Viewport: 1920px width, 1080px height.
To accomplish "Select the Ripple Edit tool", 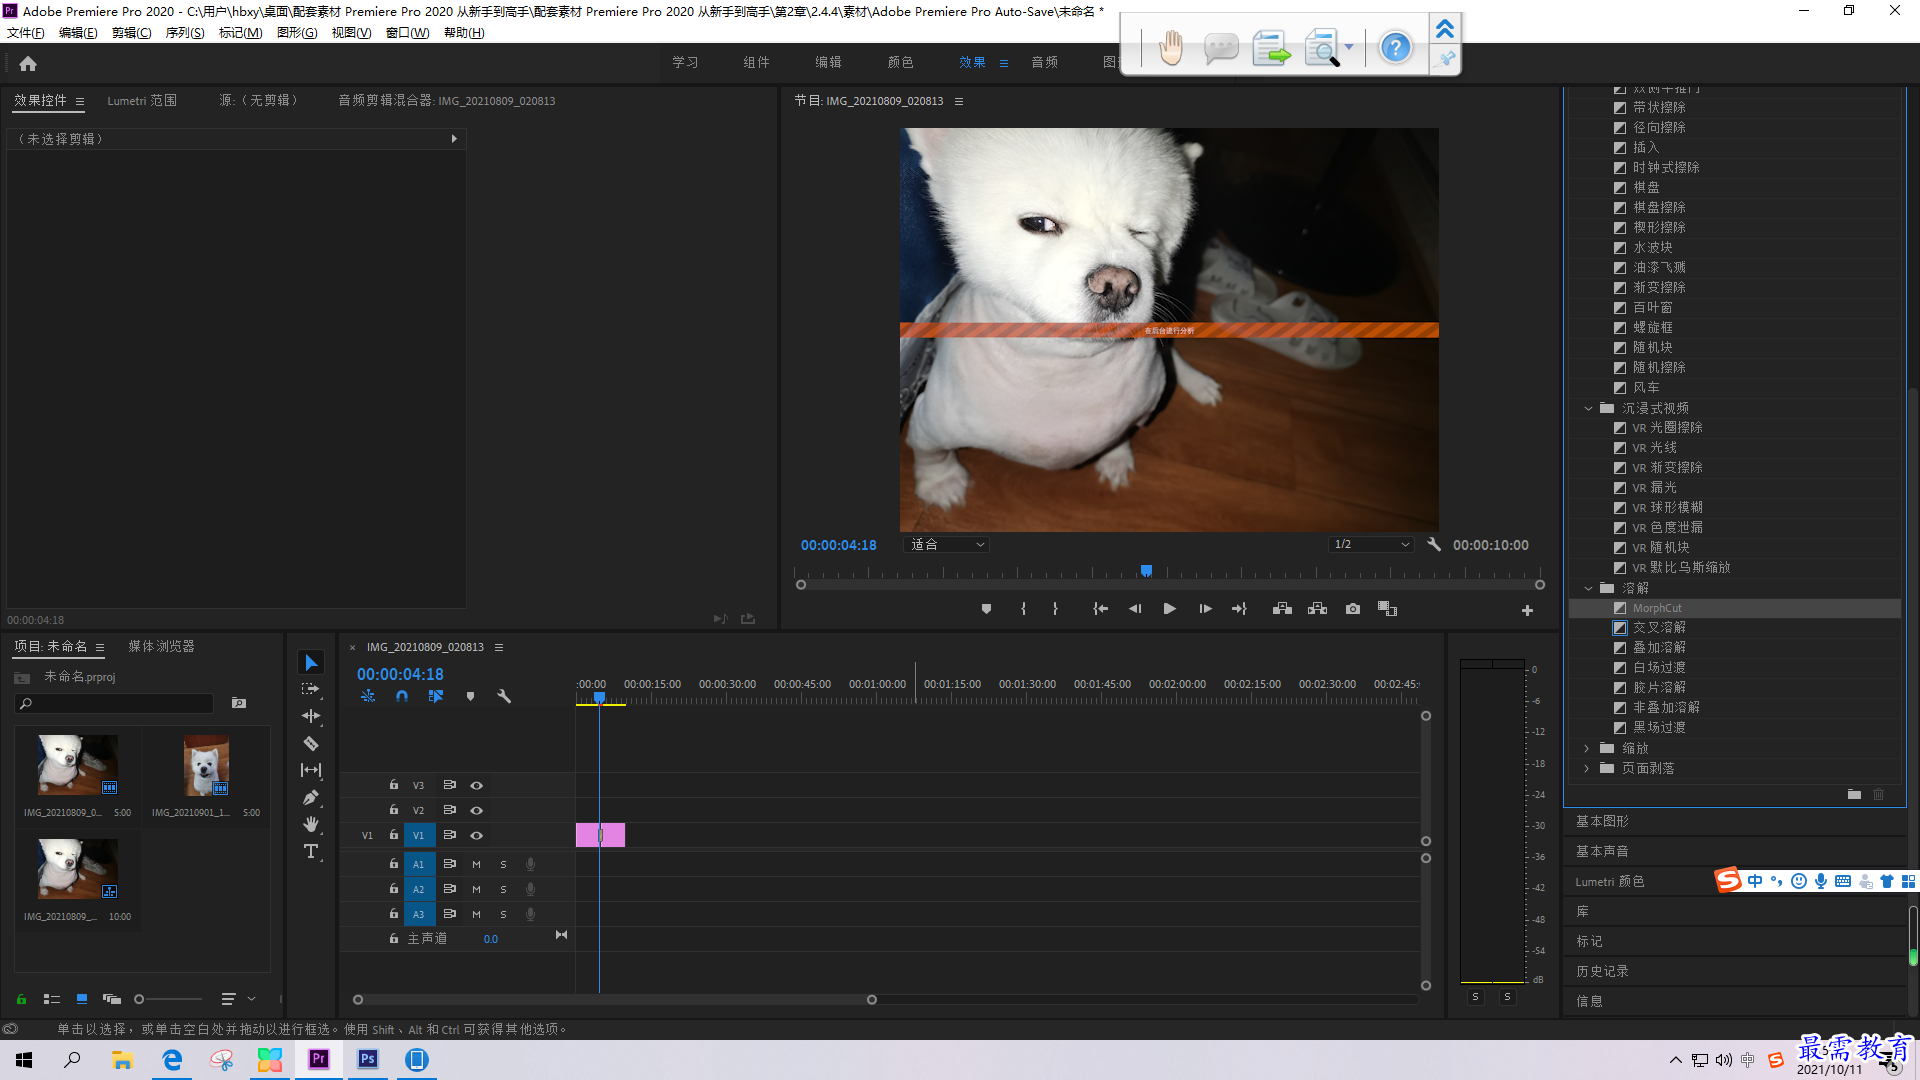I will pos(311,716).
